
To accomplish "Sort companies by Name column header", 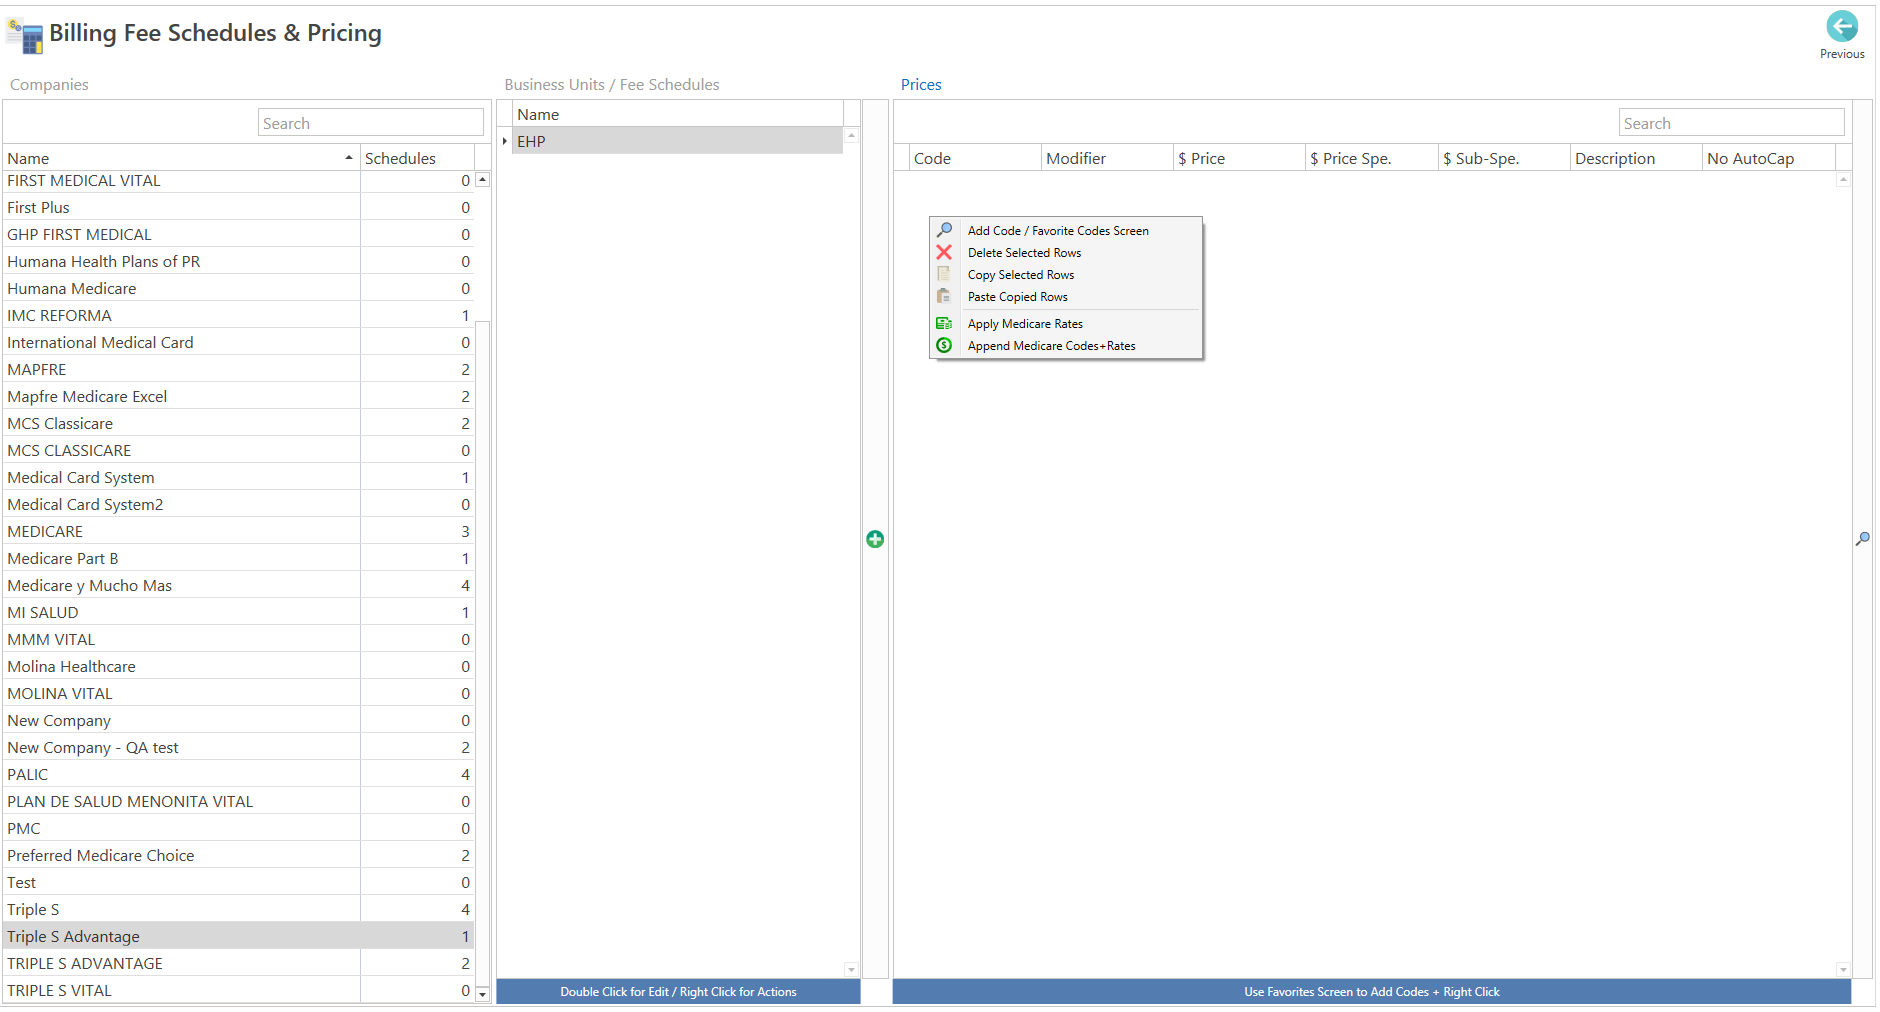I will click(x=181, y=158).
